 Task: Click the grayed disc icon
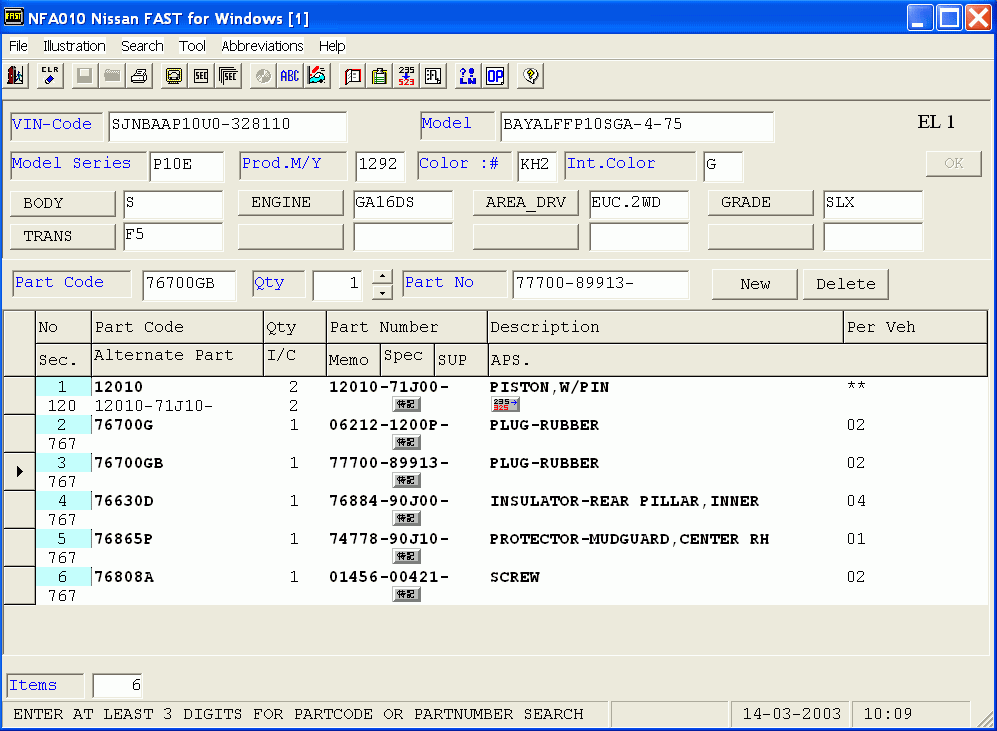[263, 76]
